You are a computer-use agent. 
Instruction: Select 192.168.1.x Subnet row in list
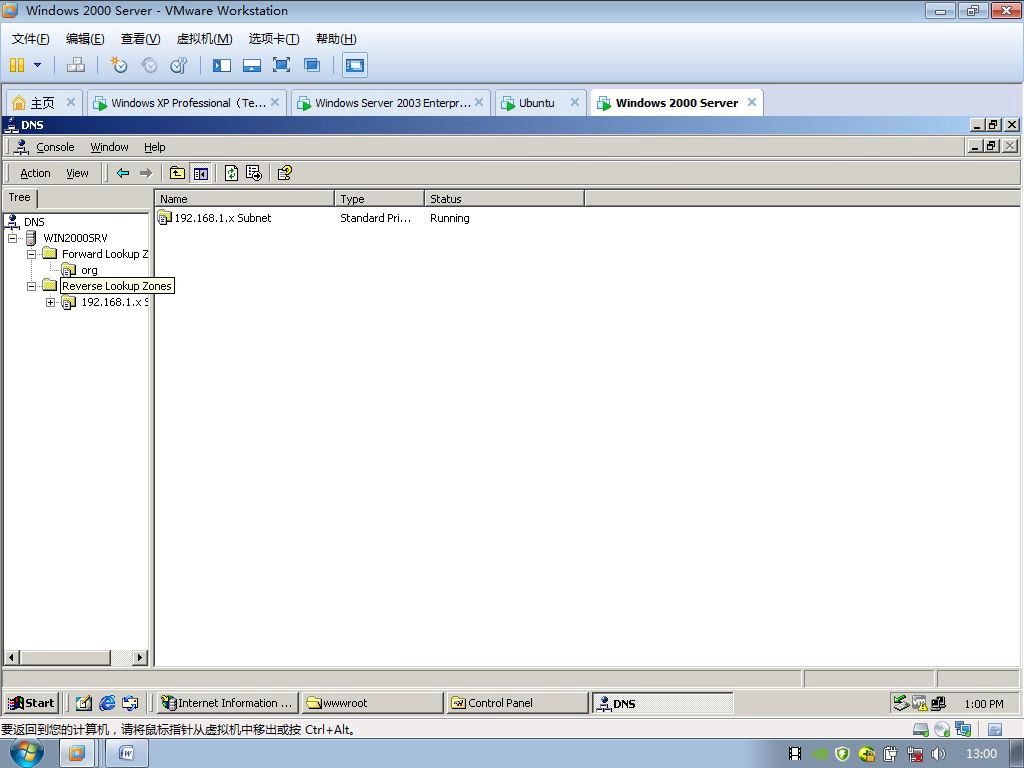click(222, 218)
